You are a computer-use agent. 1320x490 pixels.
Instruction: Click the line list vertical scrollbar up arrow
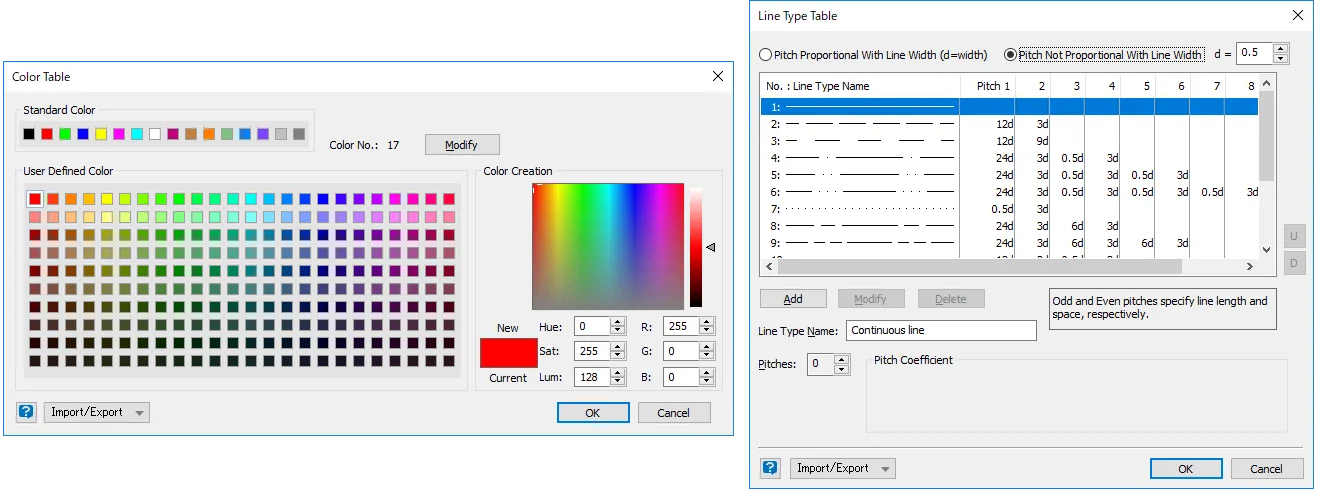tap(1267, 83)
